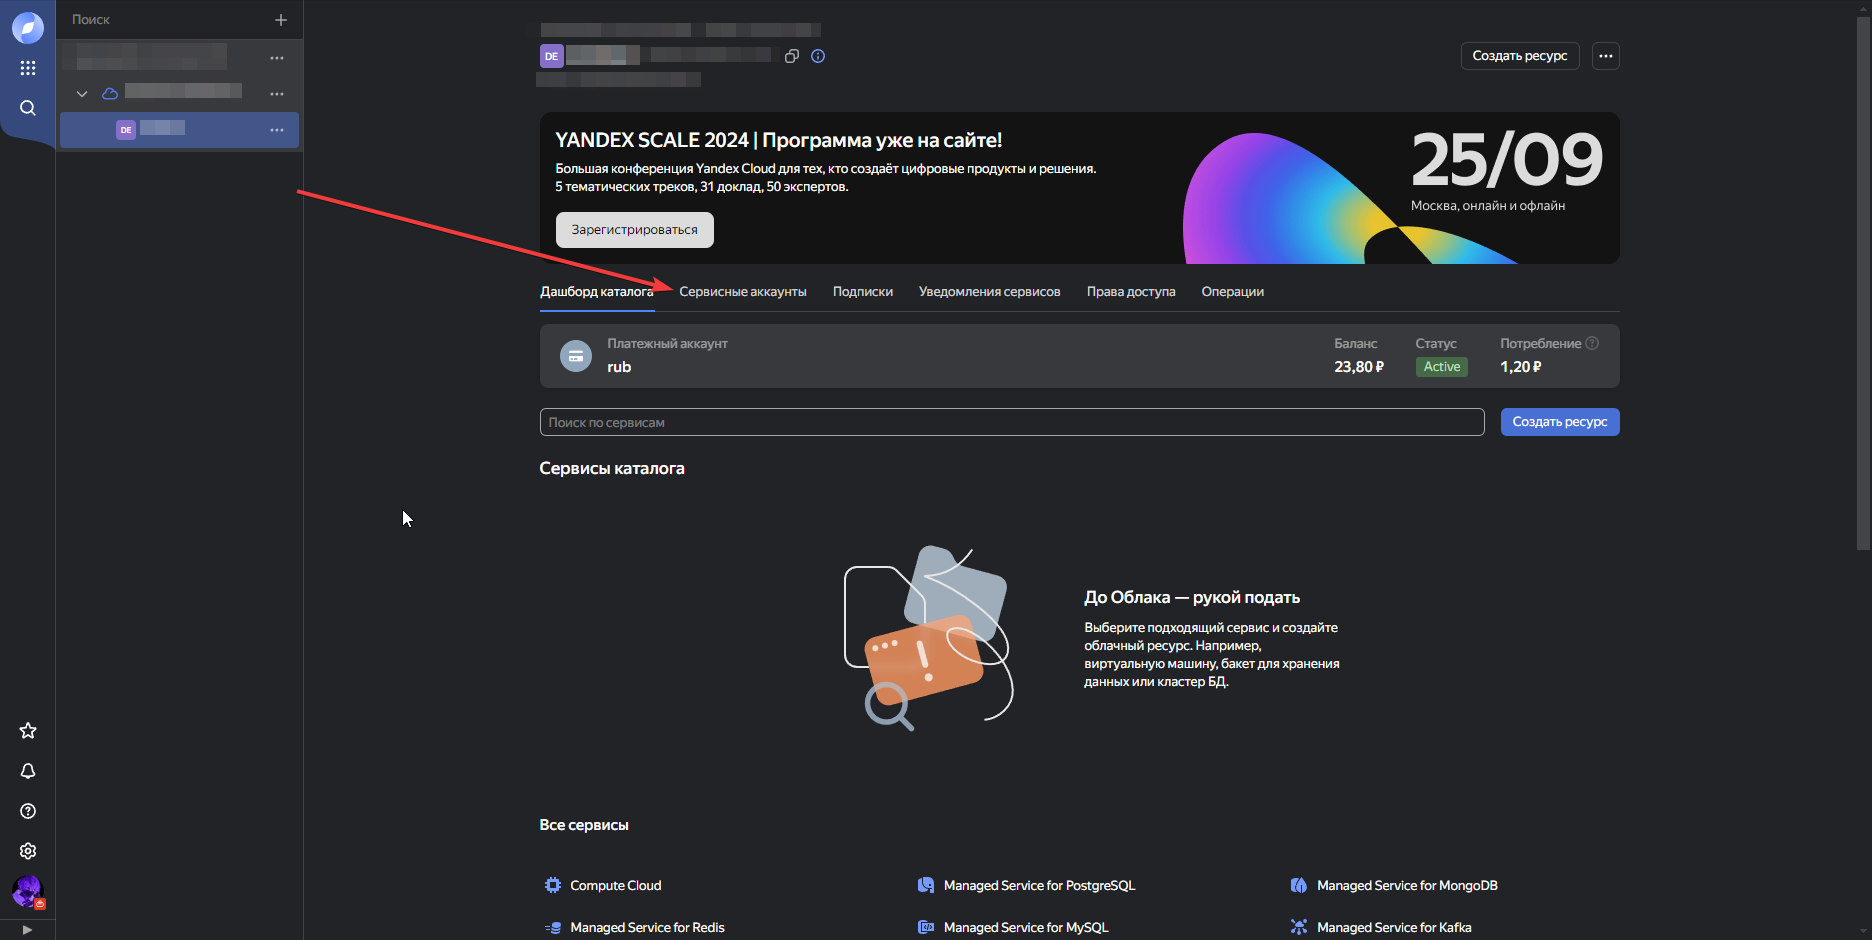This screenshot has width=1872, height=940.
Task: Click the payment account card icon
Action: [x=576, y=356]
